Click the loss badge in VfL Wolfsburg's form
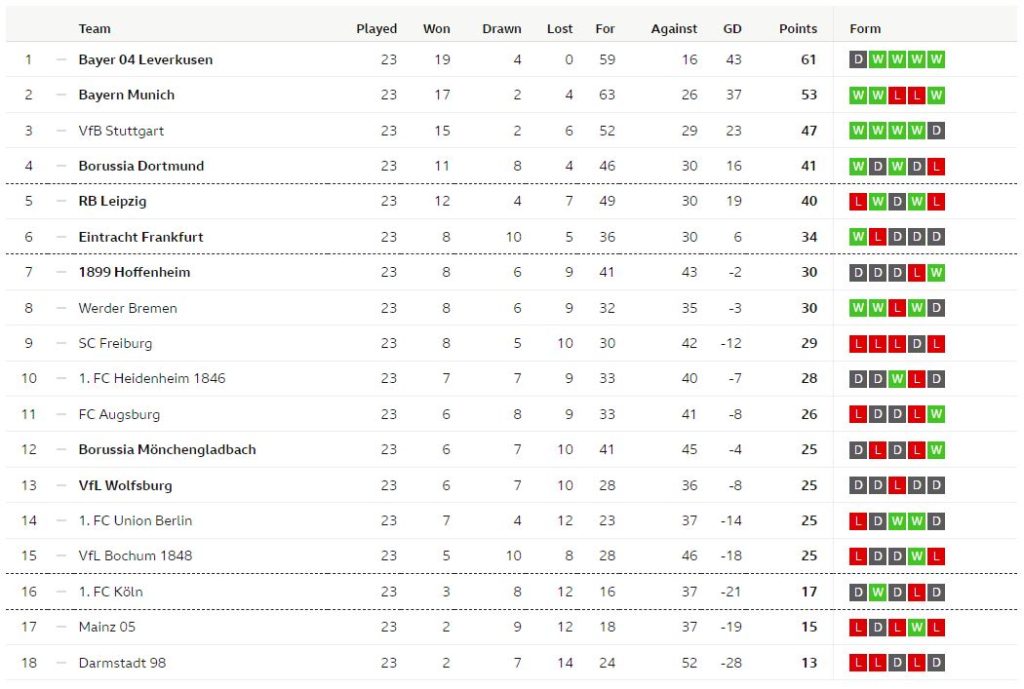Screen dimensions: 1024x689 (x=897, y=486)
